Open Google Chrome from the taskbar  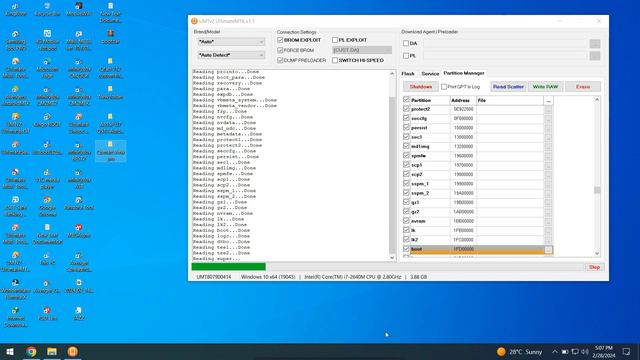pos(31,351)
